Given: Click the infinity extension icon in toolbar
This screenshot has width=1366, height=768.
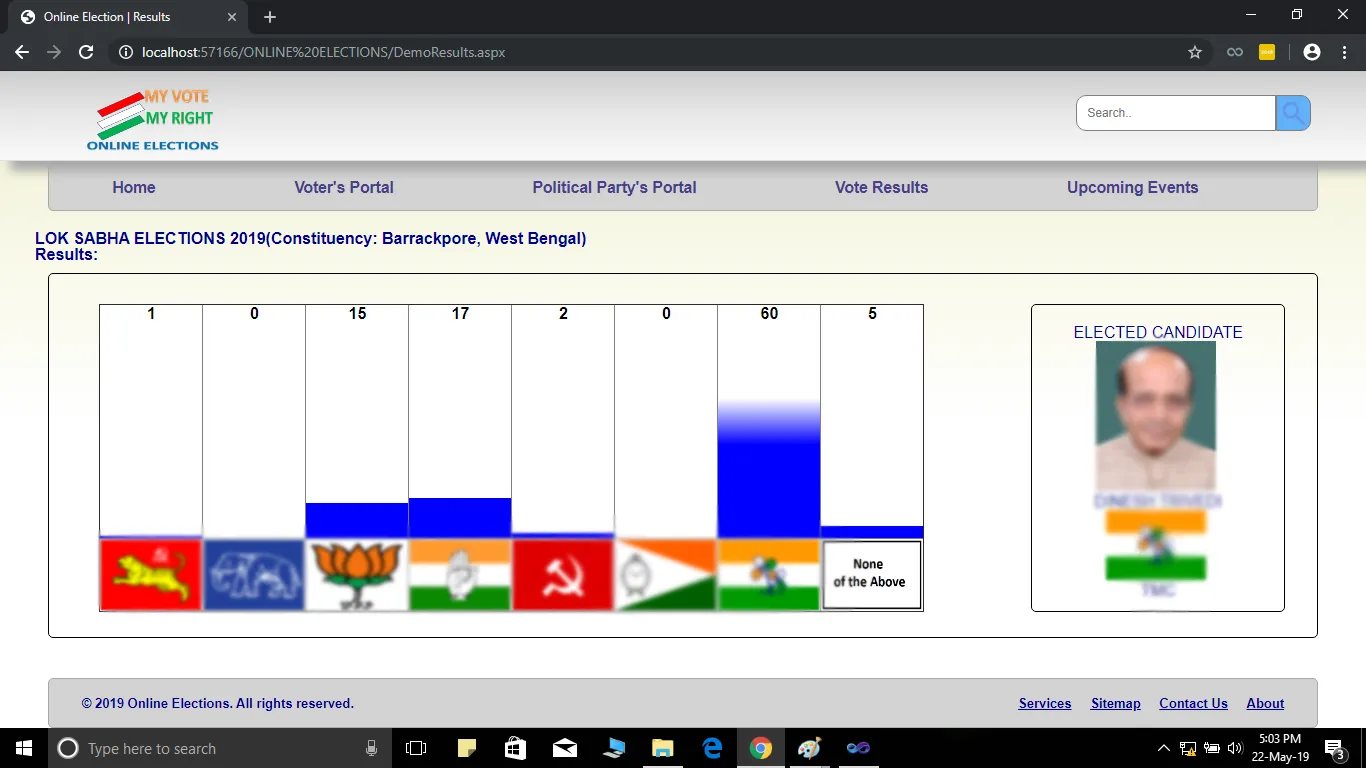Looking at the screenshot, I should (x=1235, y=52).
